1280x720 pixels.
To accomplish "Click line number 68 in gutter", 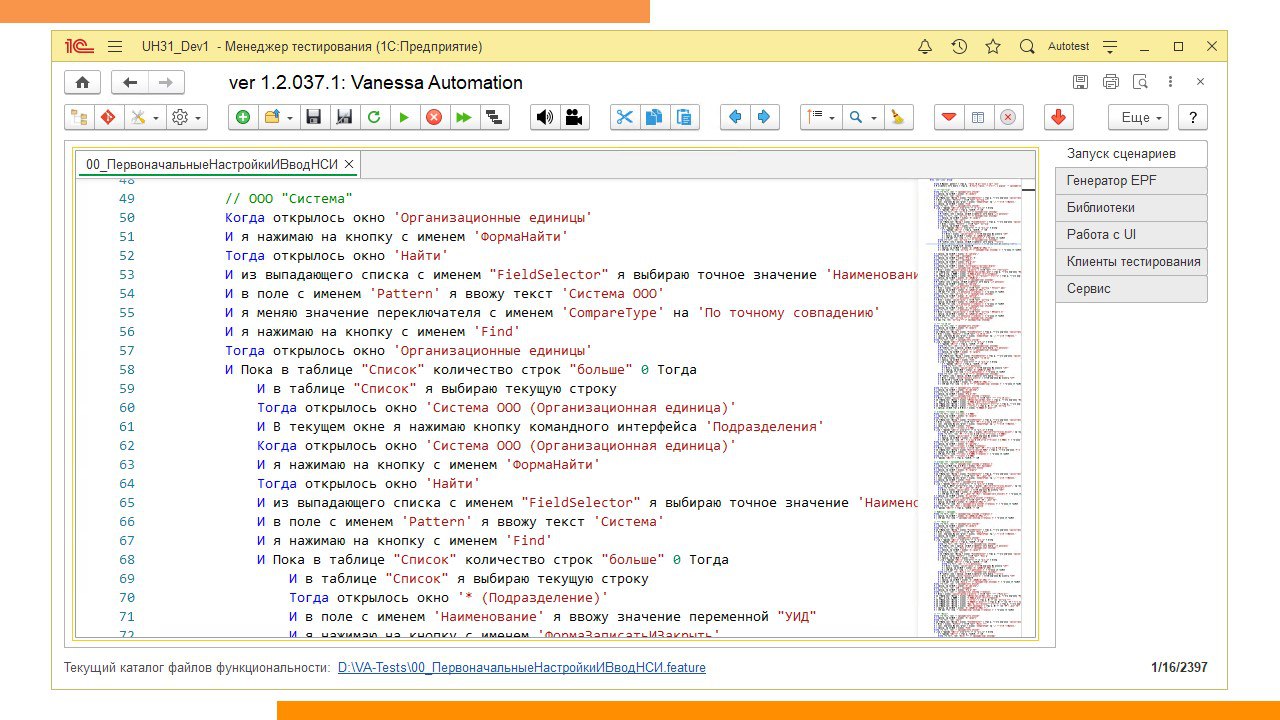I will click(126, 560).
